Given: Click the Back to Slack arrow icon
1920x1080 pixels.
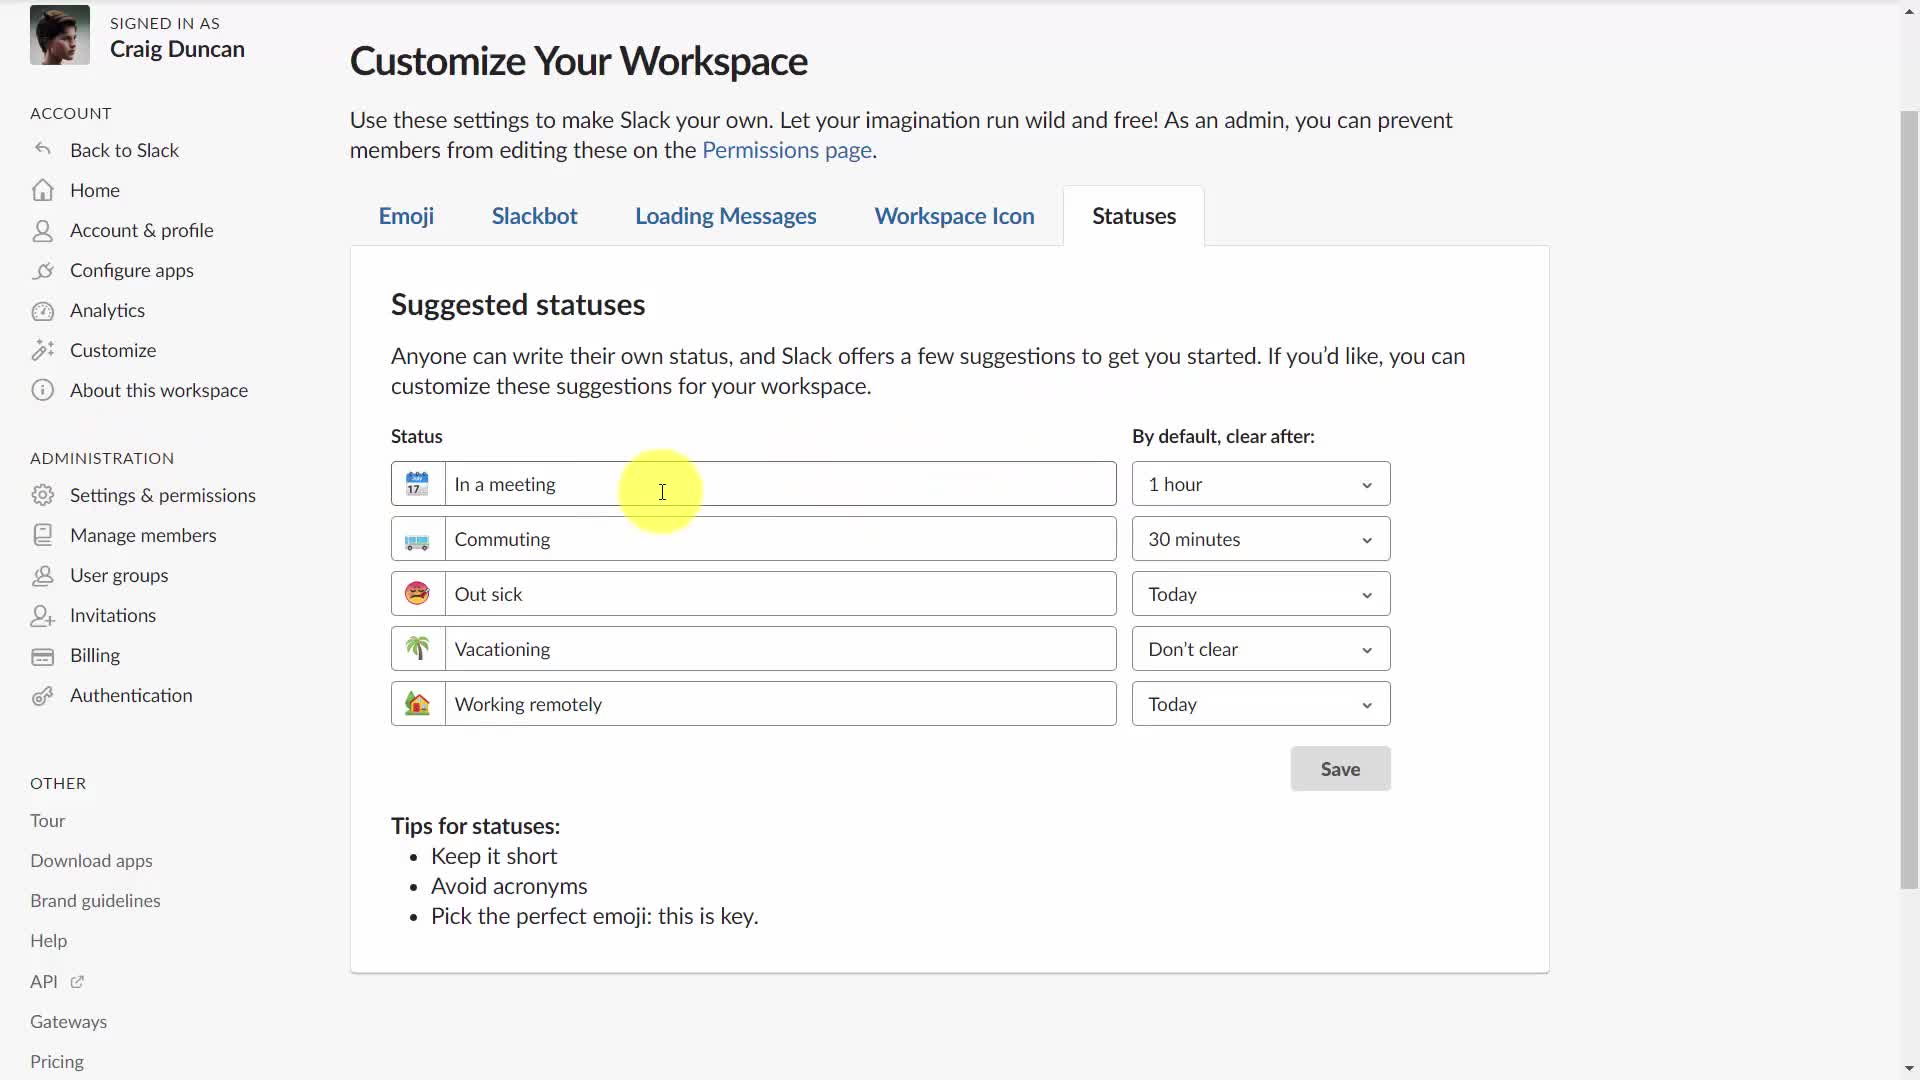Looking at the screenshot, I should (42, 149).
